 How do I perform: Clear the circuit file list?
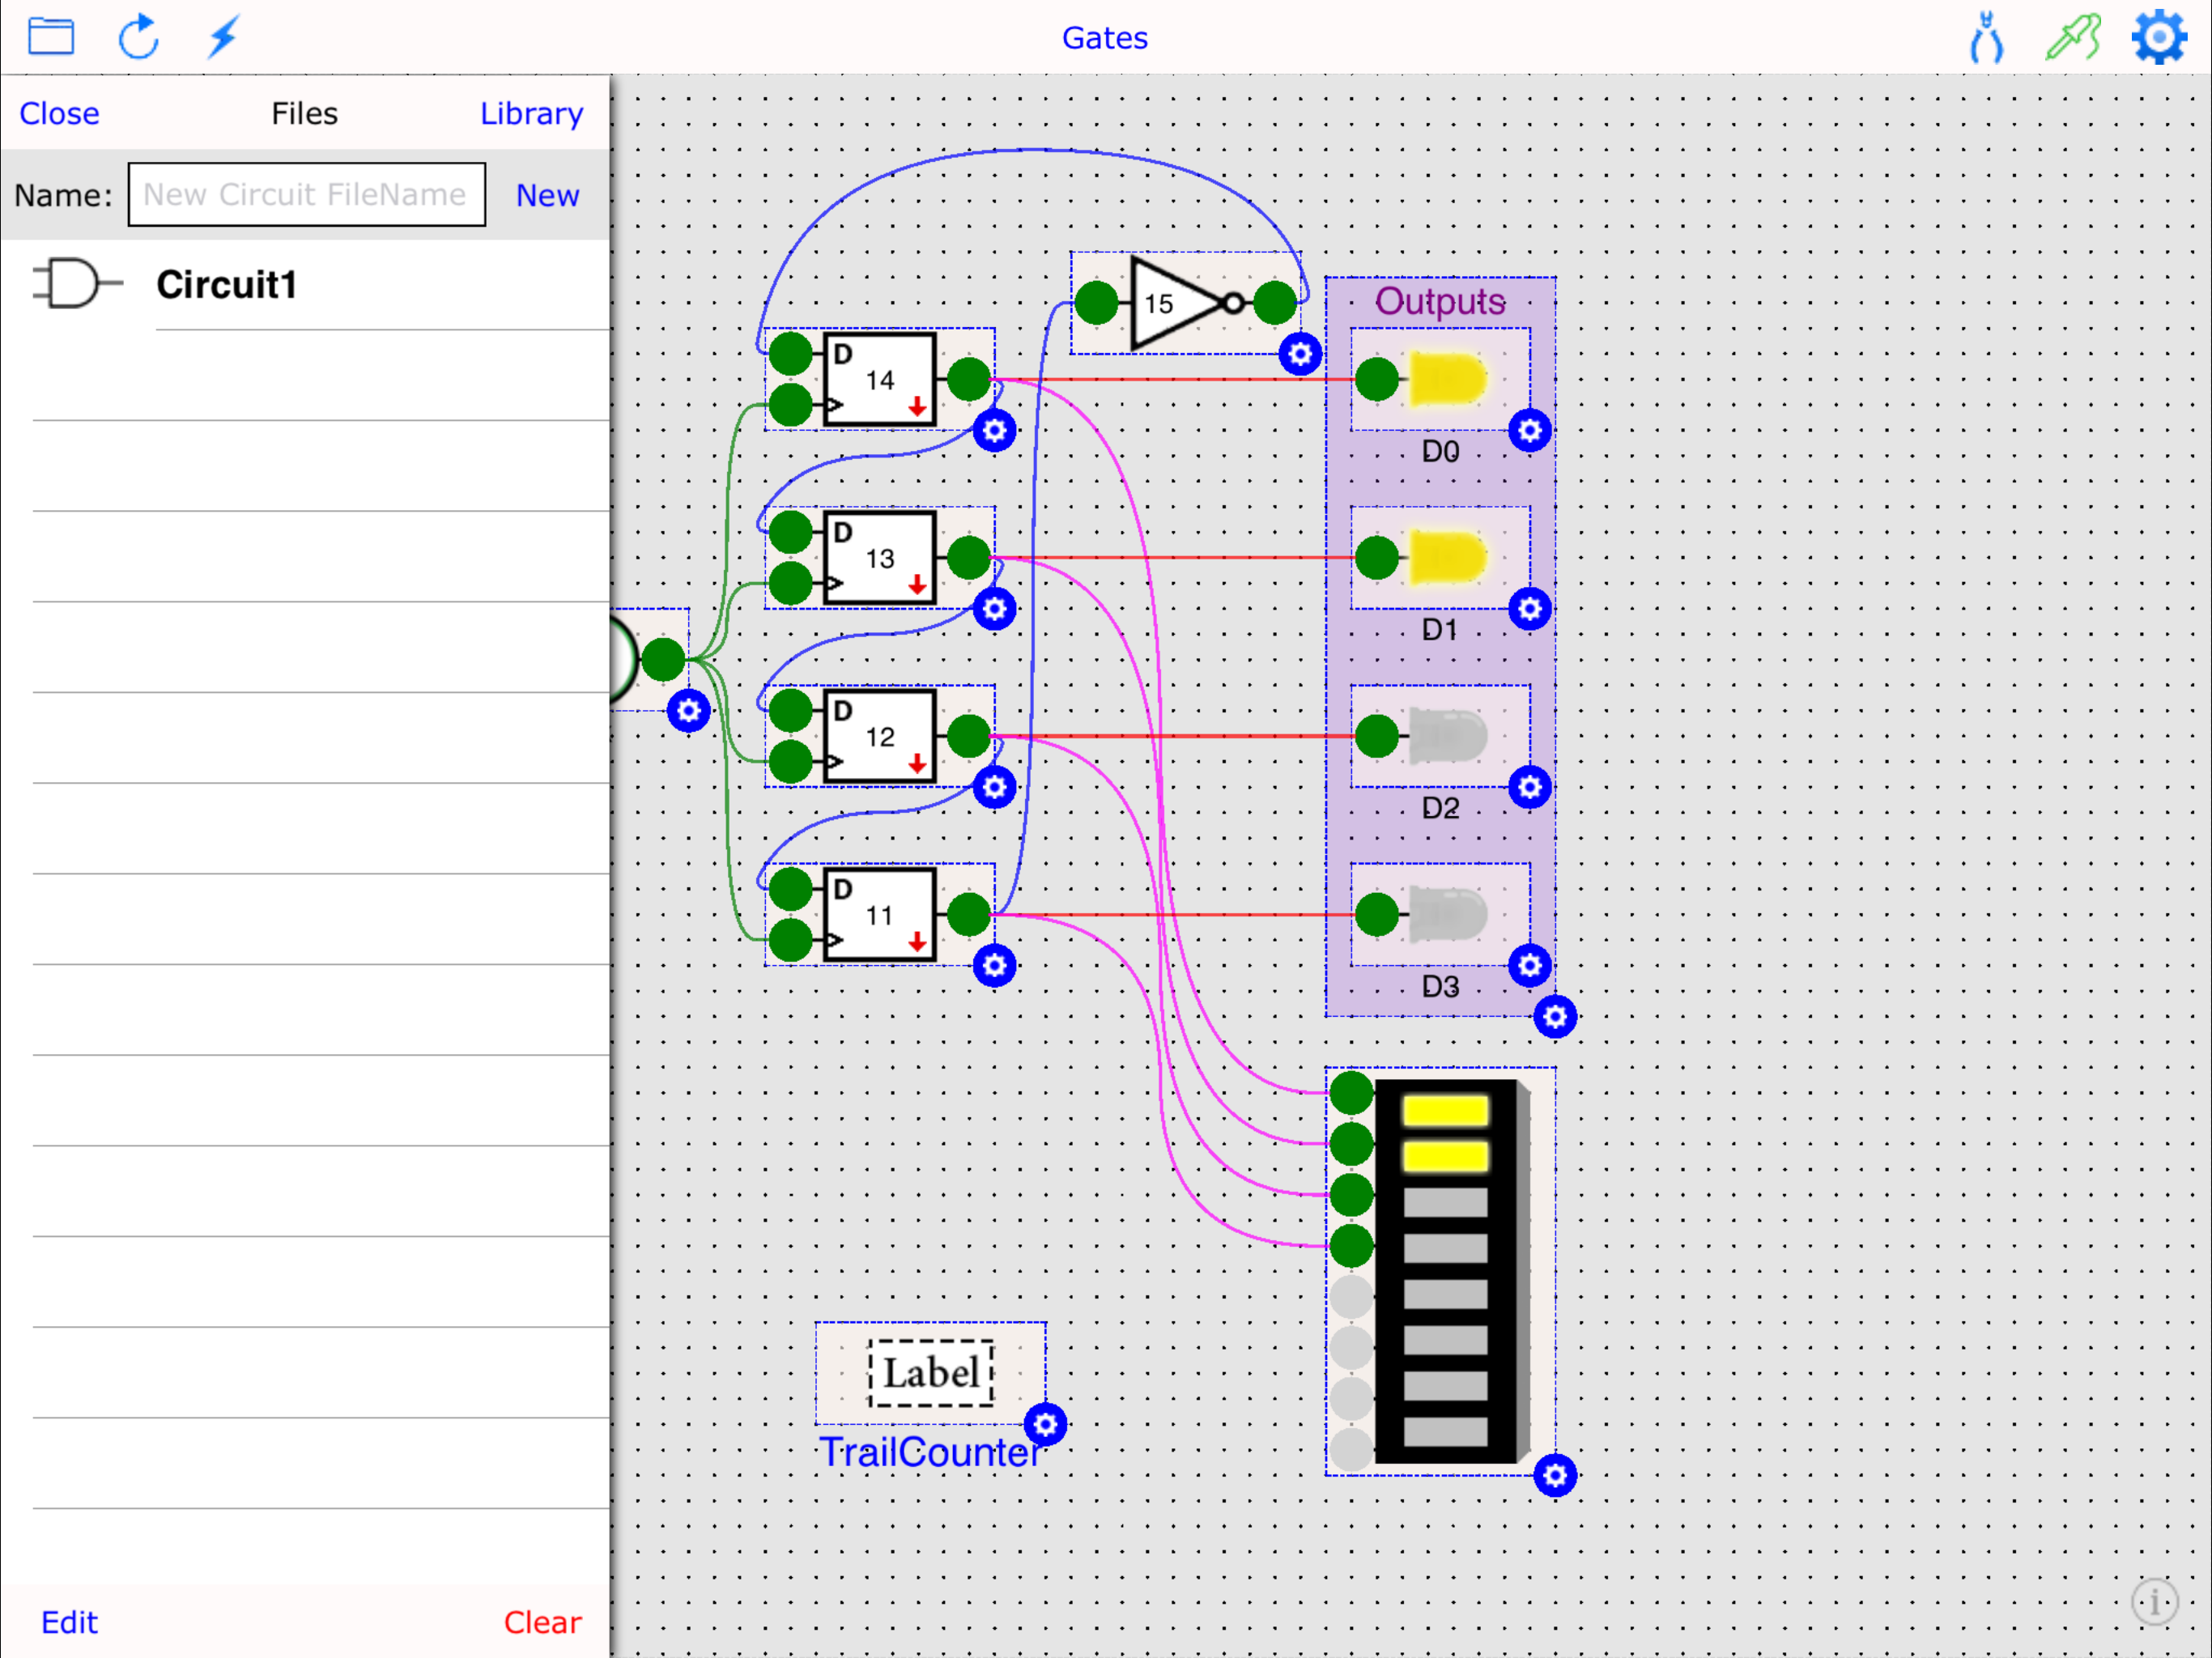[x=543, y=1622]
